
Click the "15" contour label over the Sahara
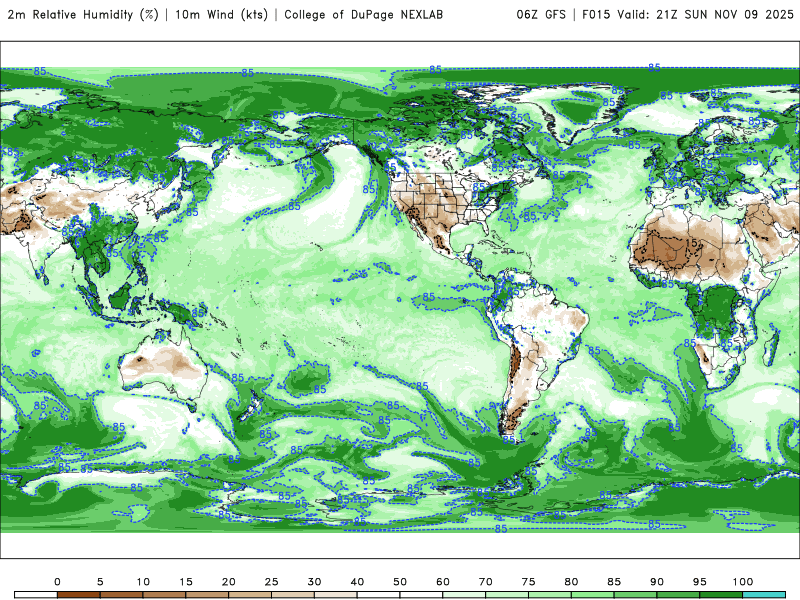point(692,243)
